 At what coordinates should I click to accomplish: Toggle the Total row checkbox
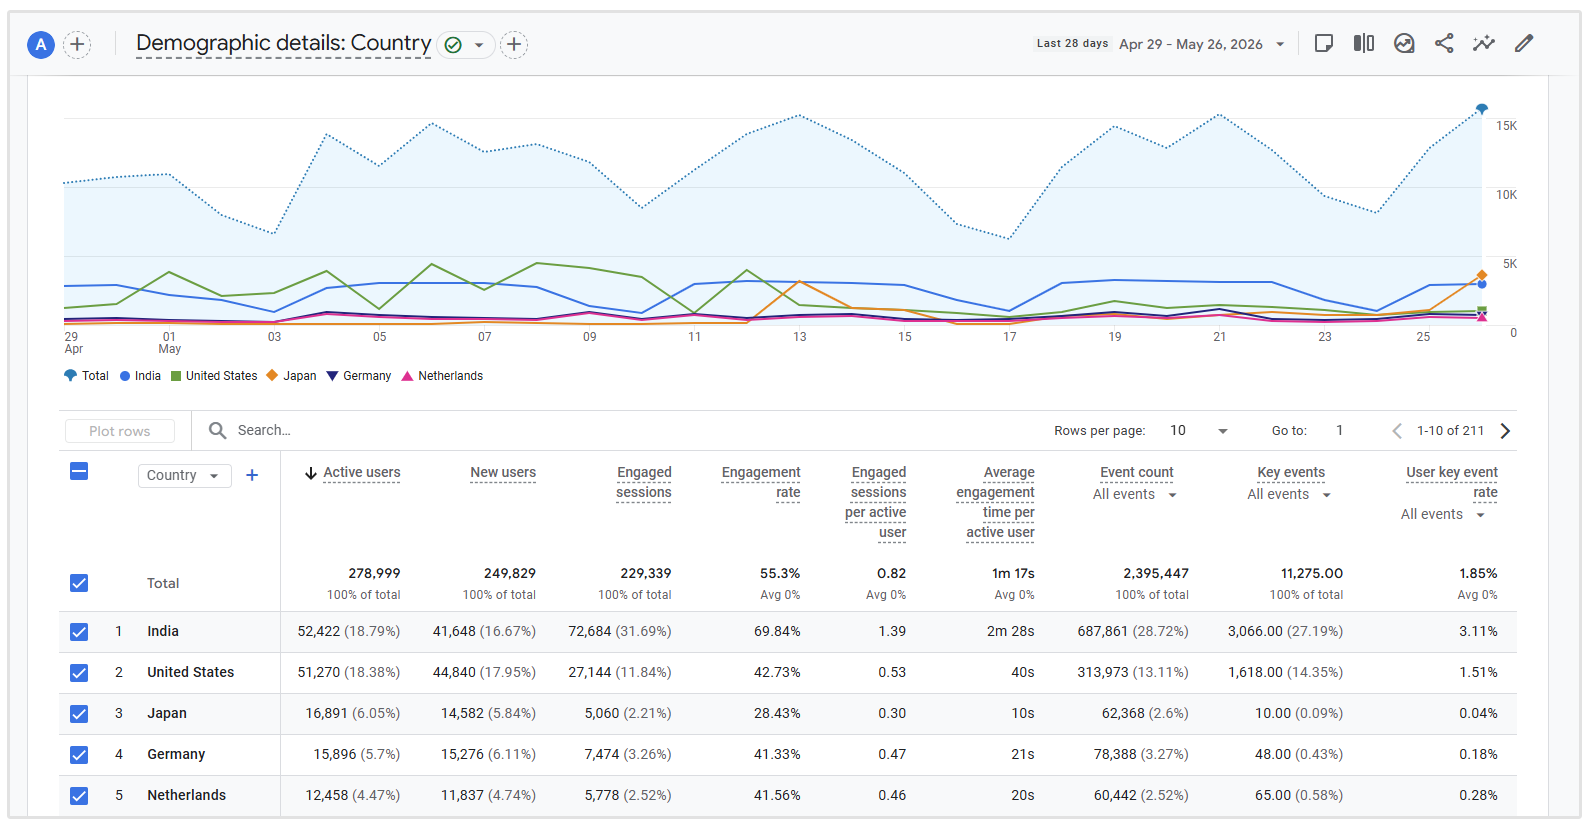[79, 583]
